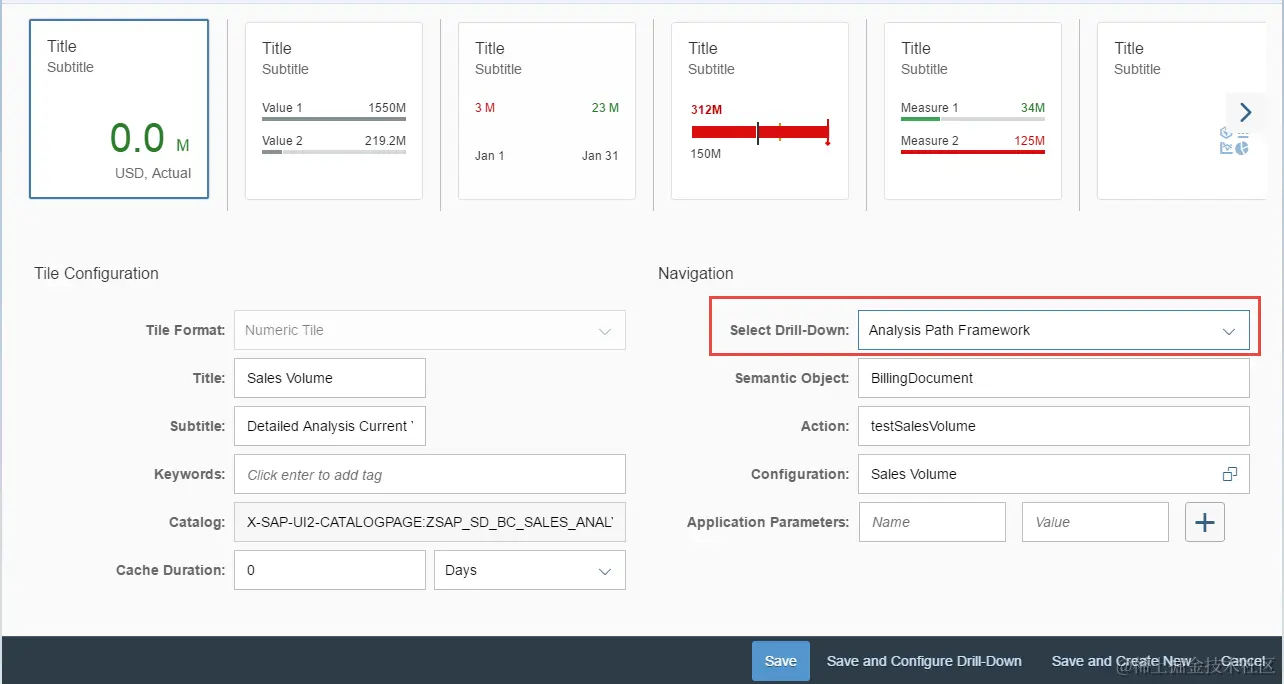Click the USD, Actual text on first tile
Viewport: 1284px width, 684px height.
pyautogui.click(x=153, y=173)
